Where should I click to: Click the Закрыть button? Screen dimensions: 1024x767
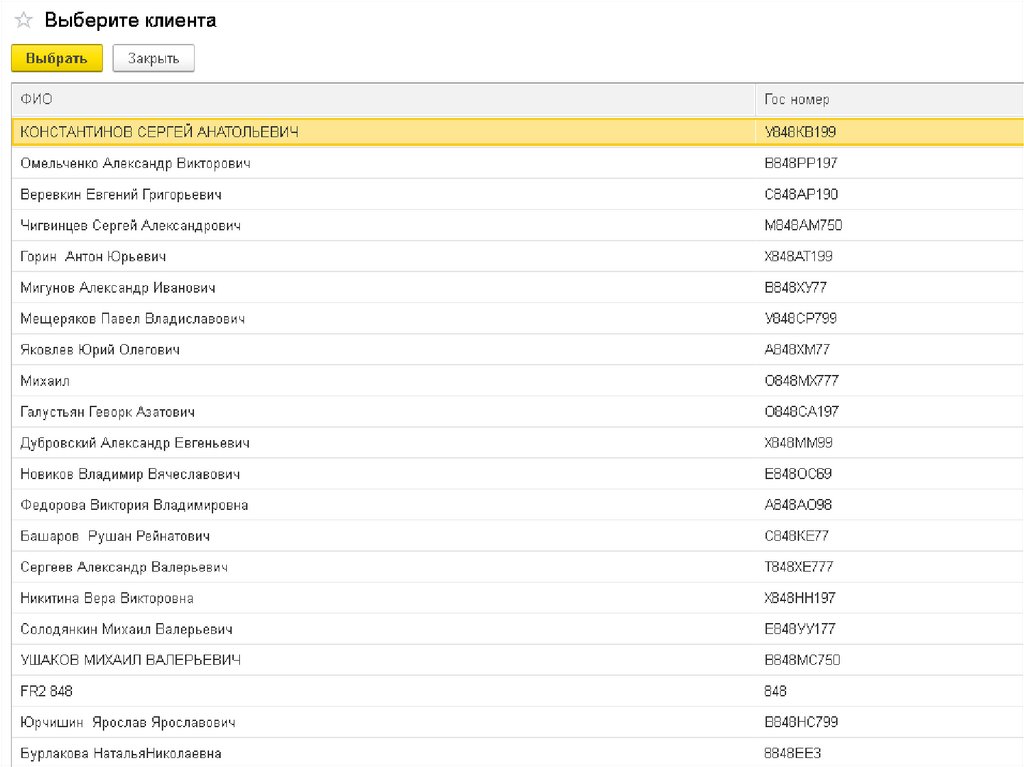click(x=153, y=59)
